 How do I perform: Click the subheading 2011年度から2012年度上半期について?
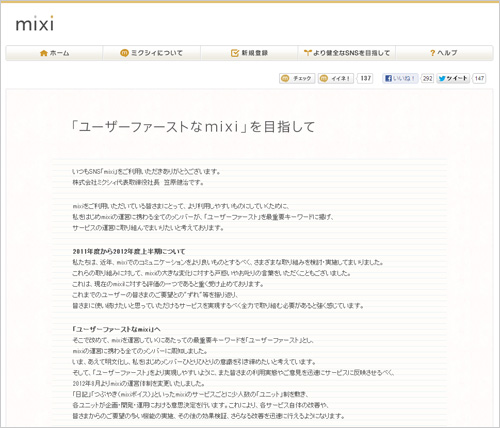tap(129, 251)
